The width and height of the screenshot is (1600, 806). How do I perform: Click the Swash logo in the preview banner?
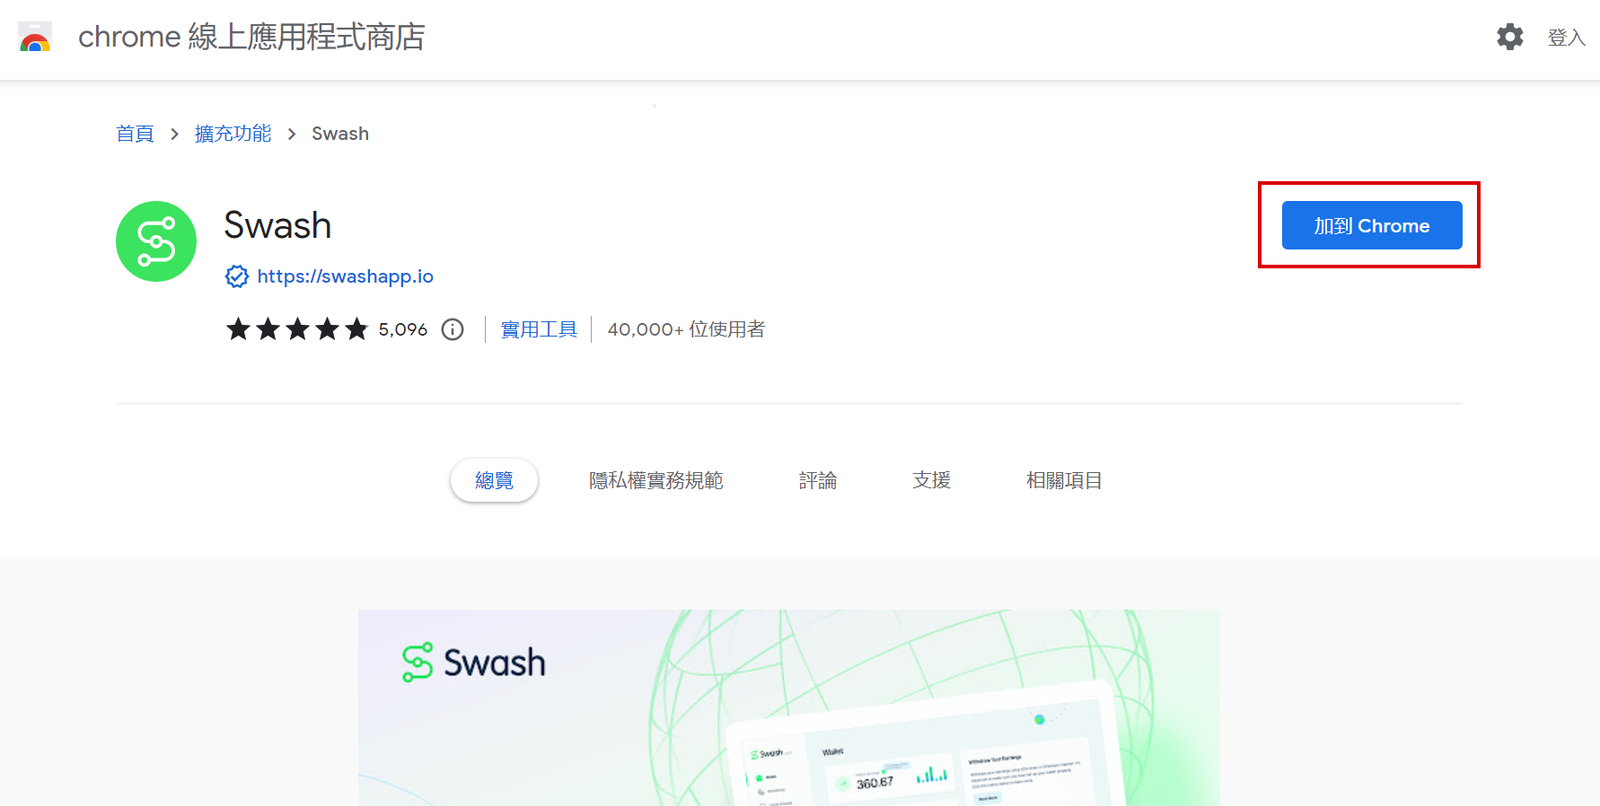click(x=474, y=663)
